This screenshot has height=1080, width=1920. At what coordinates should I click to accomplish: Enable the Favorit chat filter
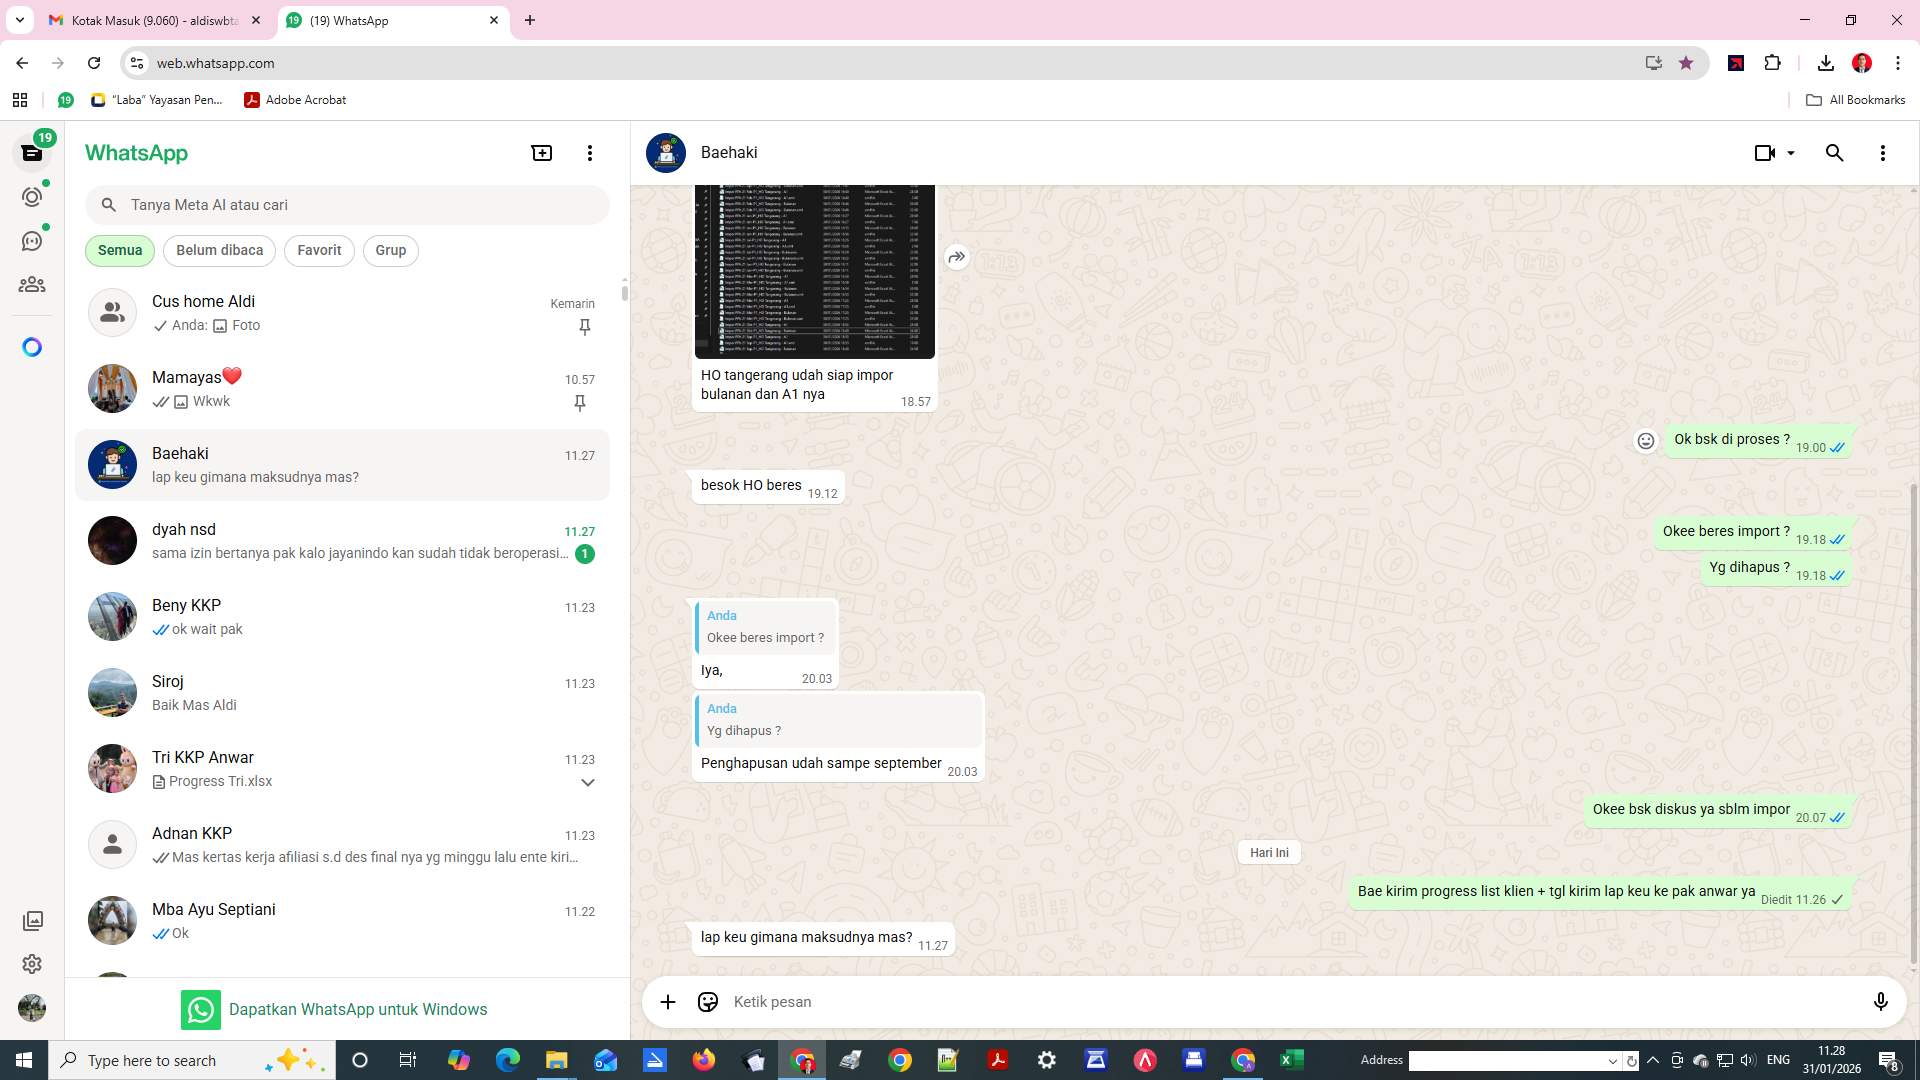tap(318, 250)
